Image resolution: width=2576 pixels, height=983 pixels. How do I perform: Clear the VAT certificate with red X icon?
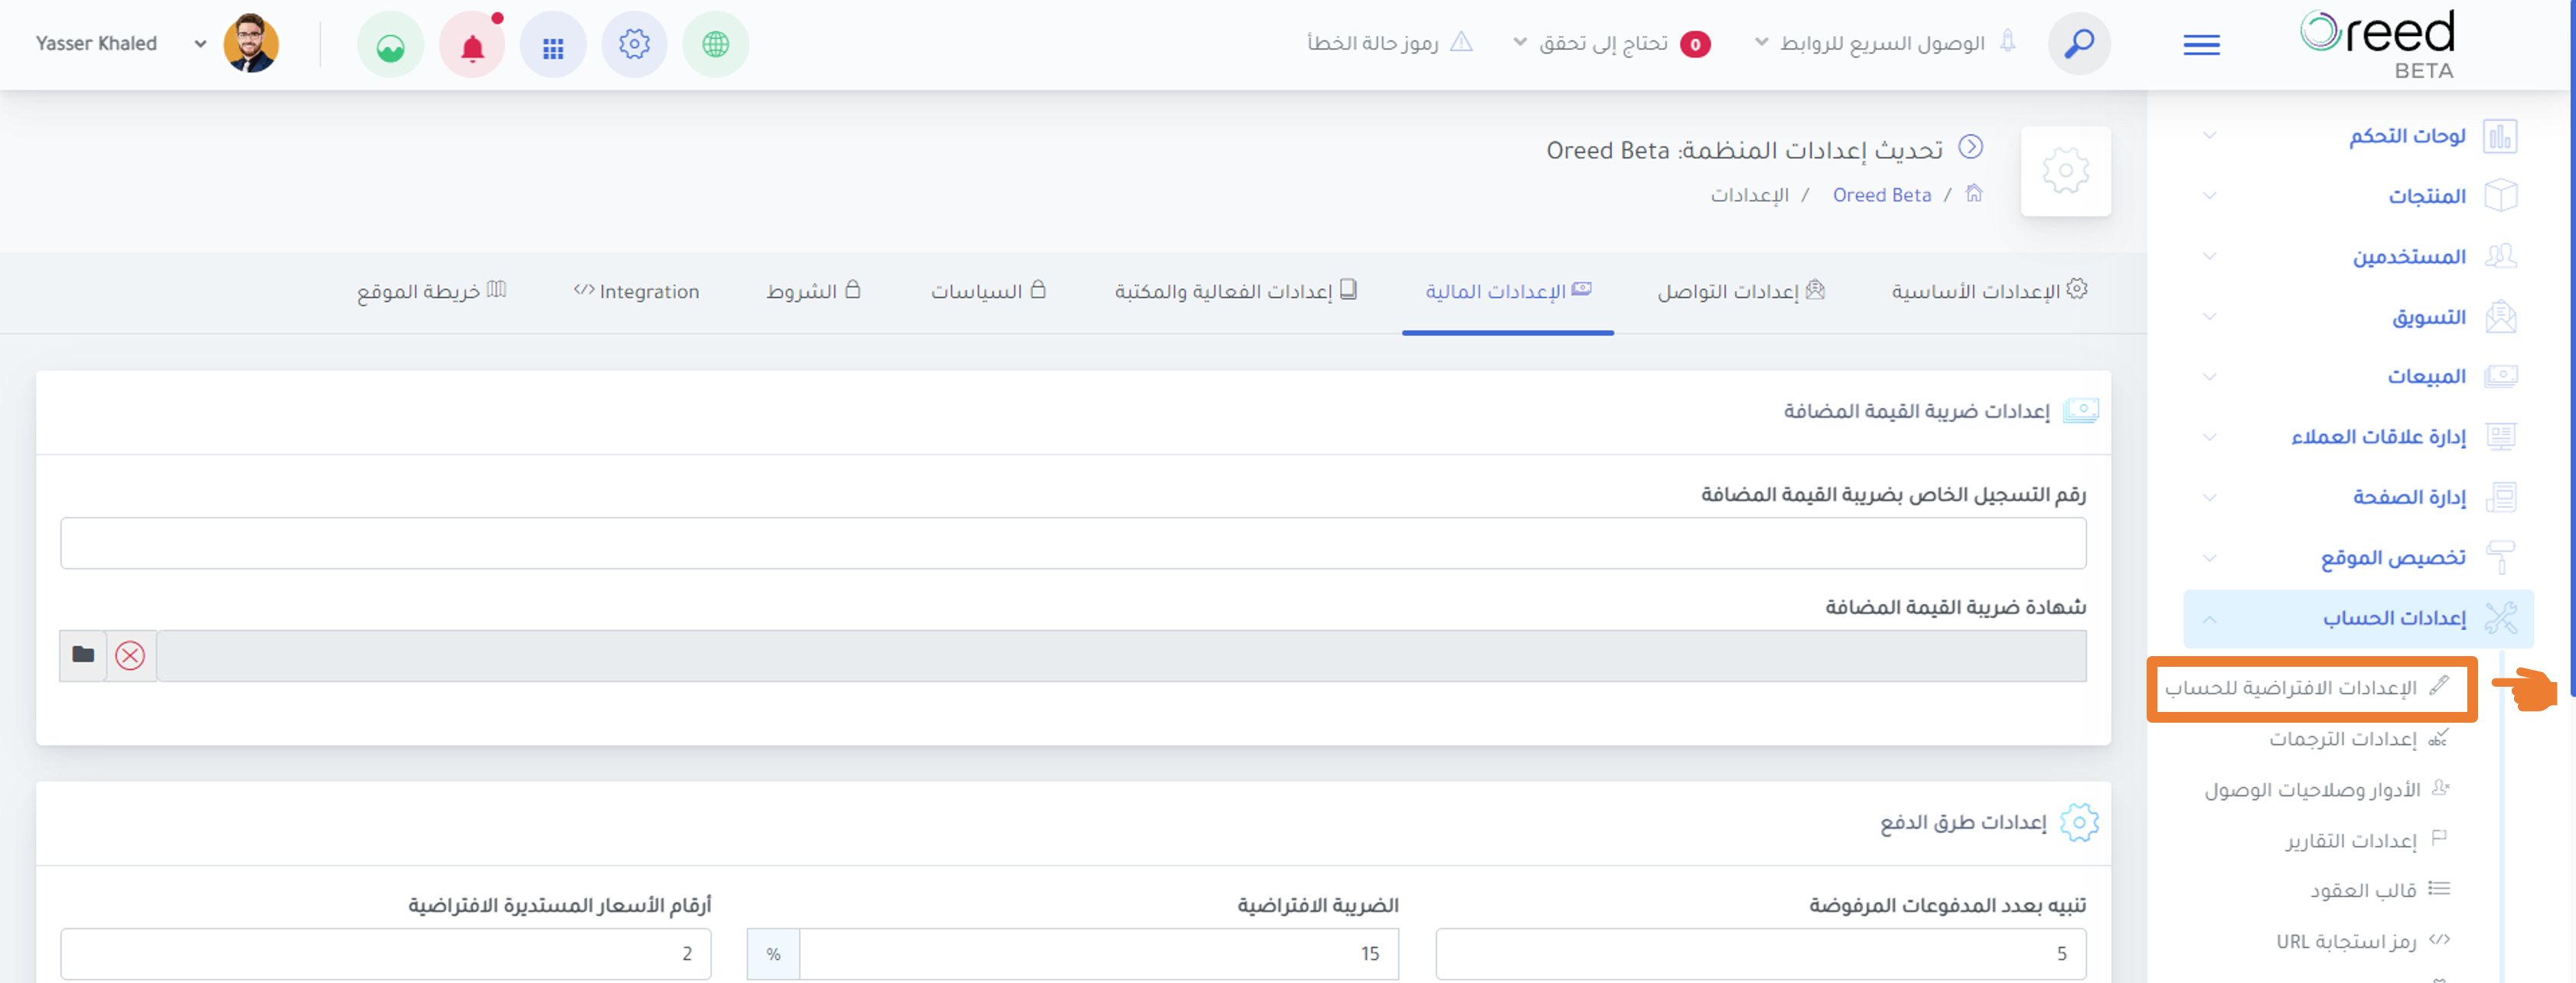130,655
